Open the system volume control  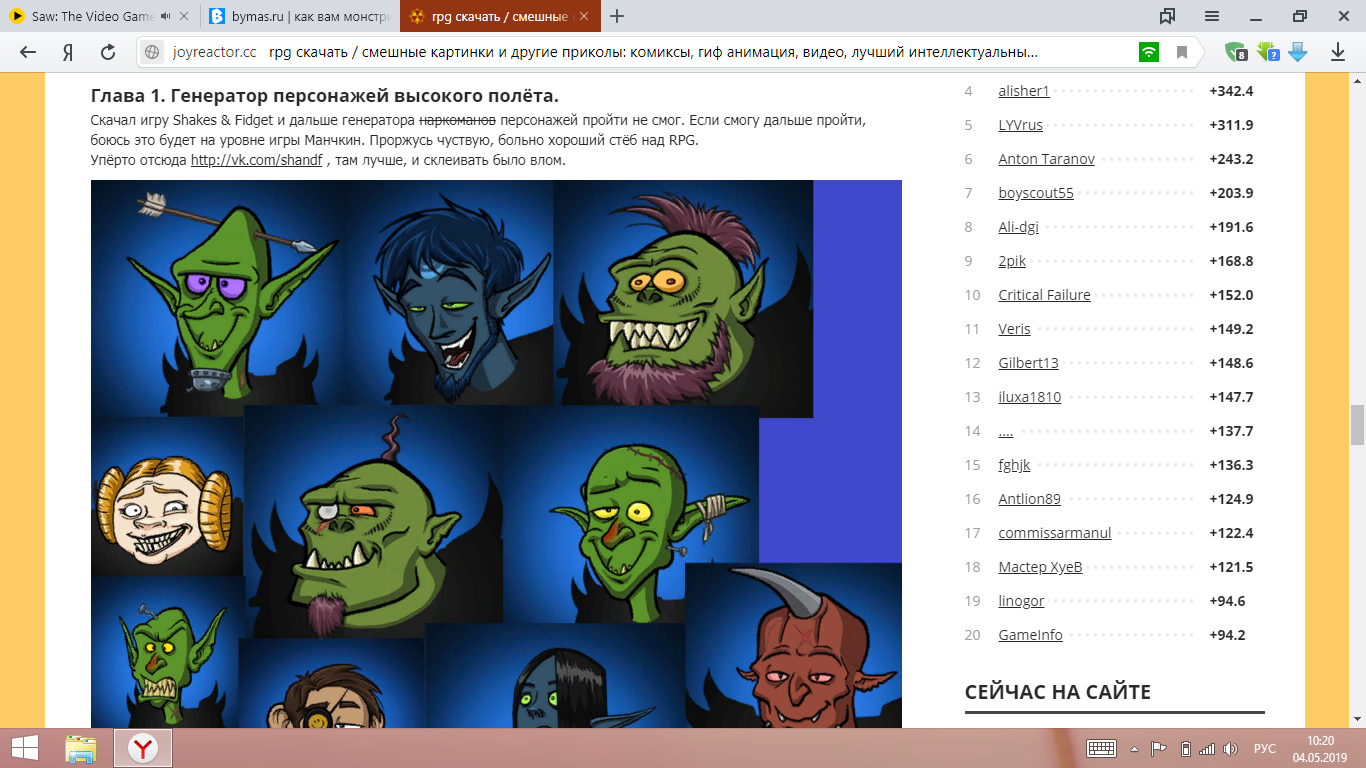pos(1231,748)
